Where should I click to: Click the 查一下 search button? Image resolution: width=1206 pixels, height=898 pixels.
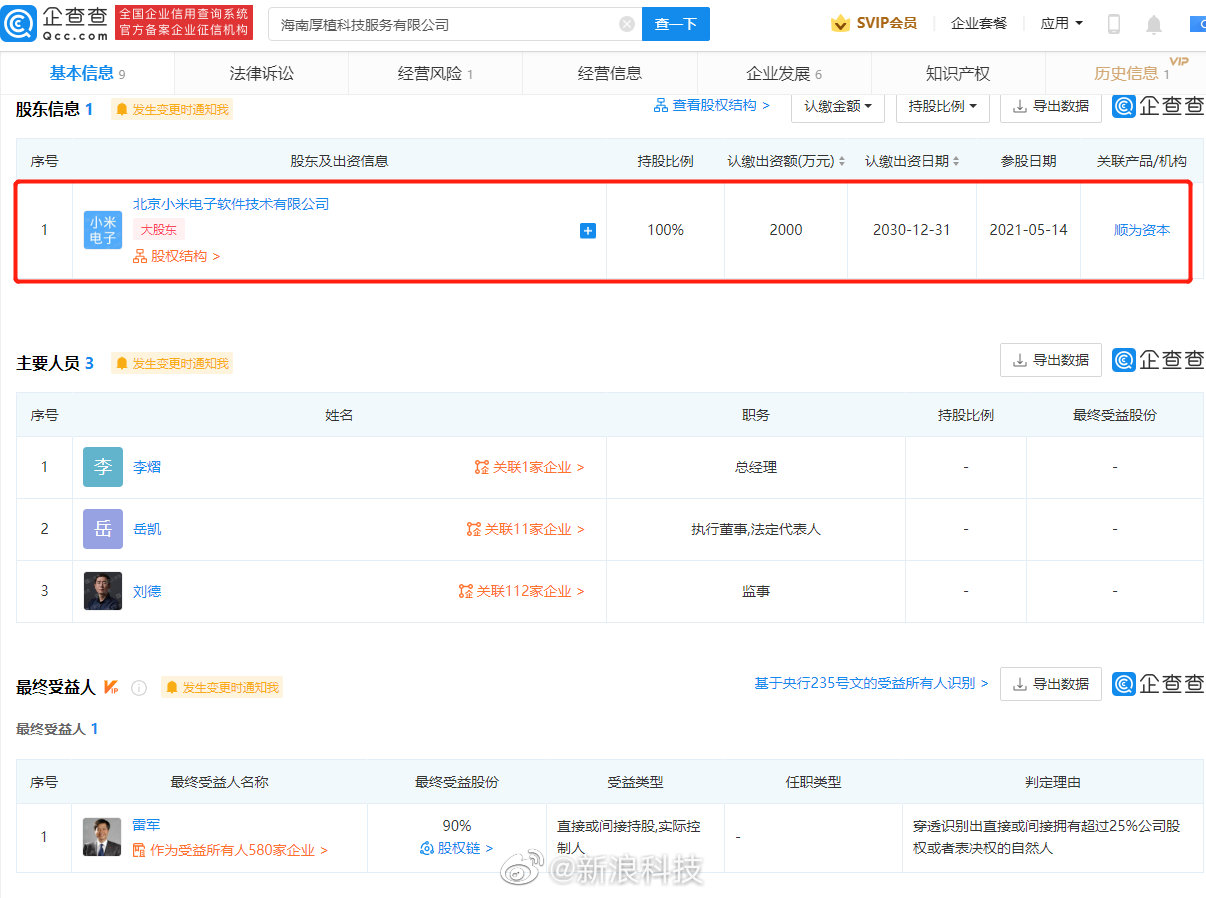click(x=675, y=24)
